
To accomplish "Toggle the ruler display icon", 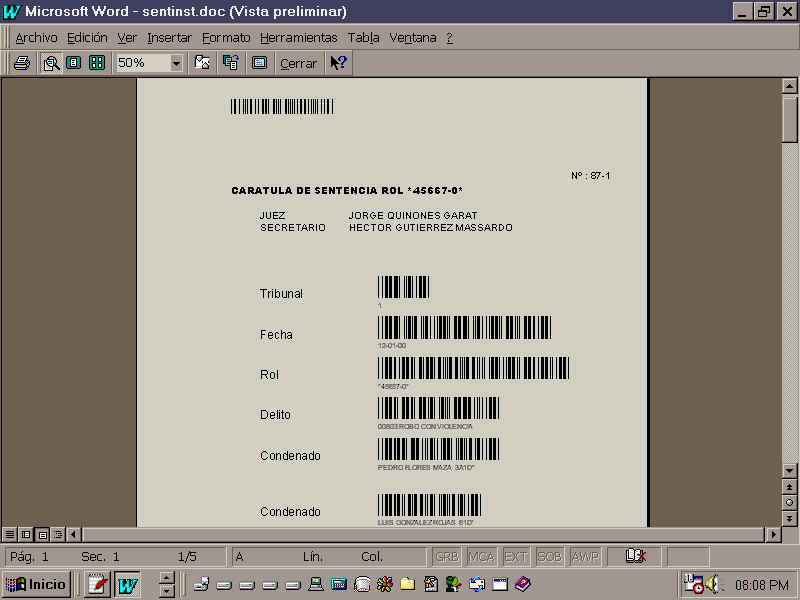I will [x=203, y=63].
